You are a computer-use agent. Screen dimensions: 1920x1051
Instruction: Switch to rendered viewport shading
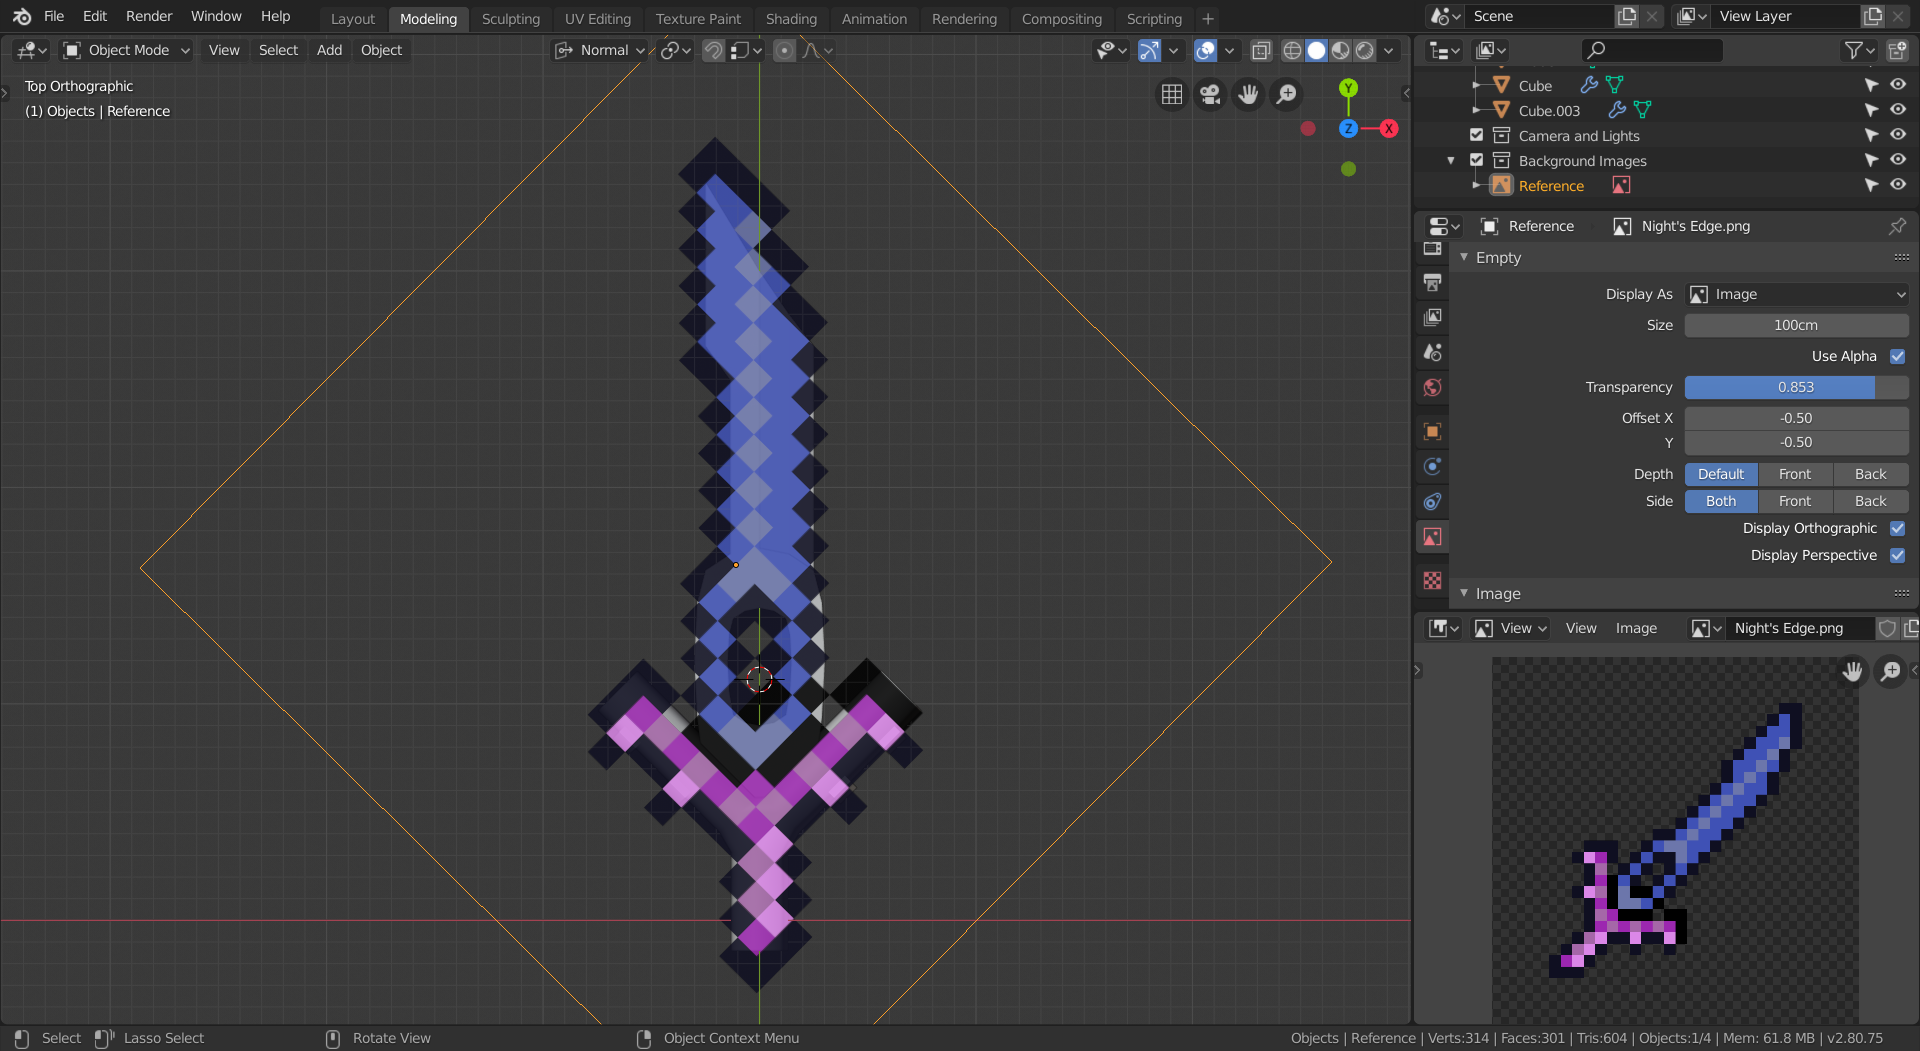pos(1364,50)
